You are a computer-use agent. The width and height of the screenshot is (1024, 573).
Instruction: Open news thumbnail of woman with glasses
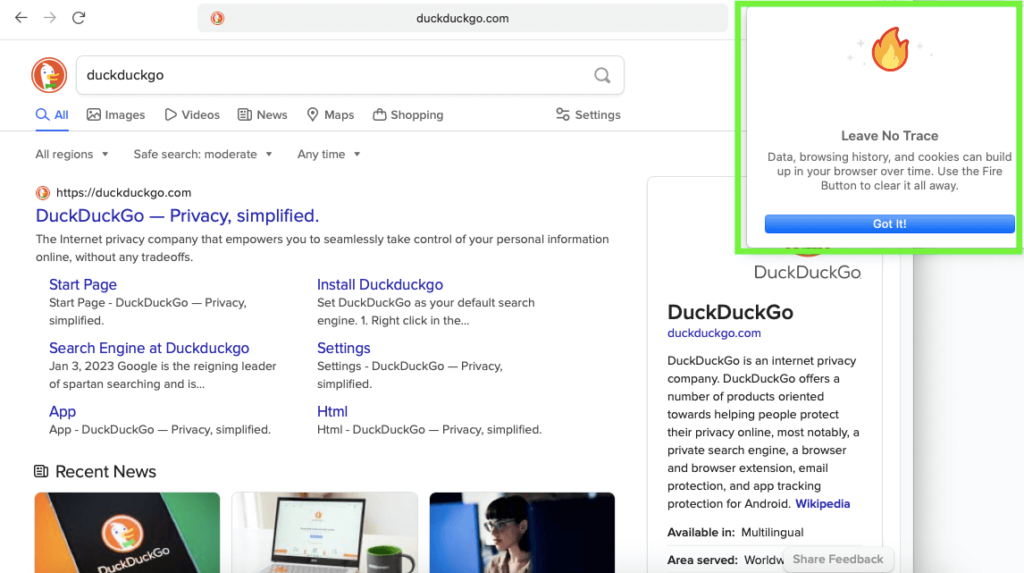point(522,532)
